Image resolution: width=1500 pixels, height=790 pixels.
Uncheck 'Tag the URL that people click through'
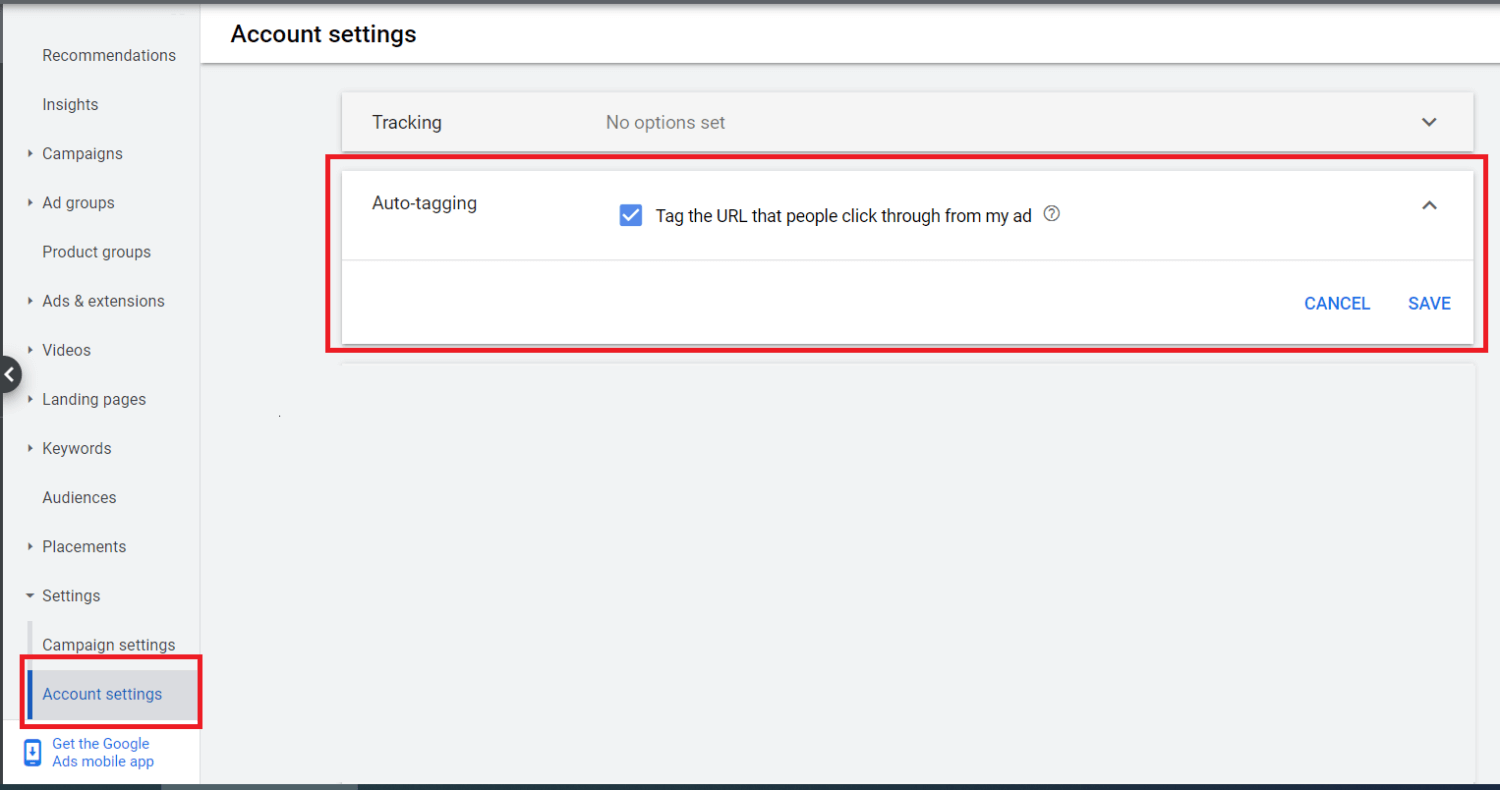pyautogui.click(x=630, y=214)
